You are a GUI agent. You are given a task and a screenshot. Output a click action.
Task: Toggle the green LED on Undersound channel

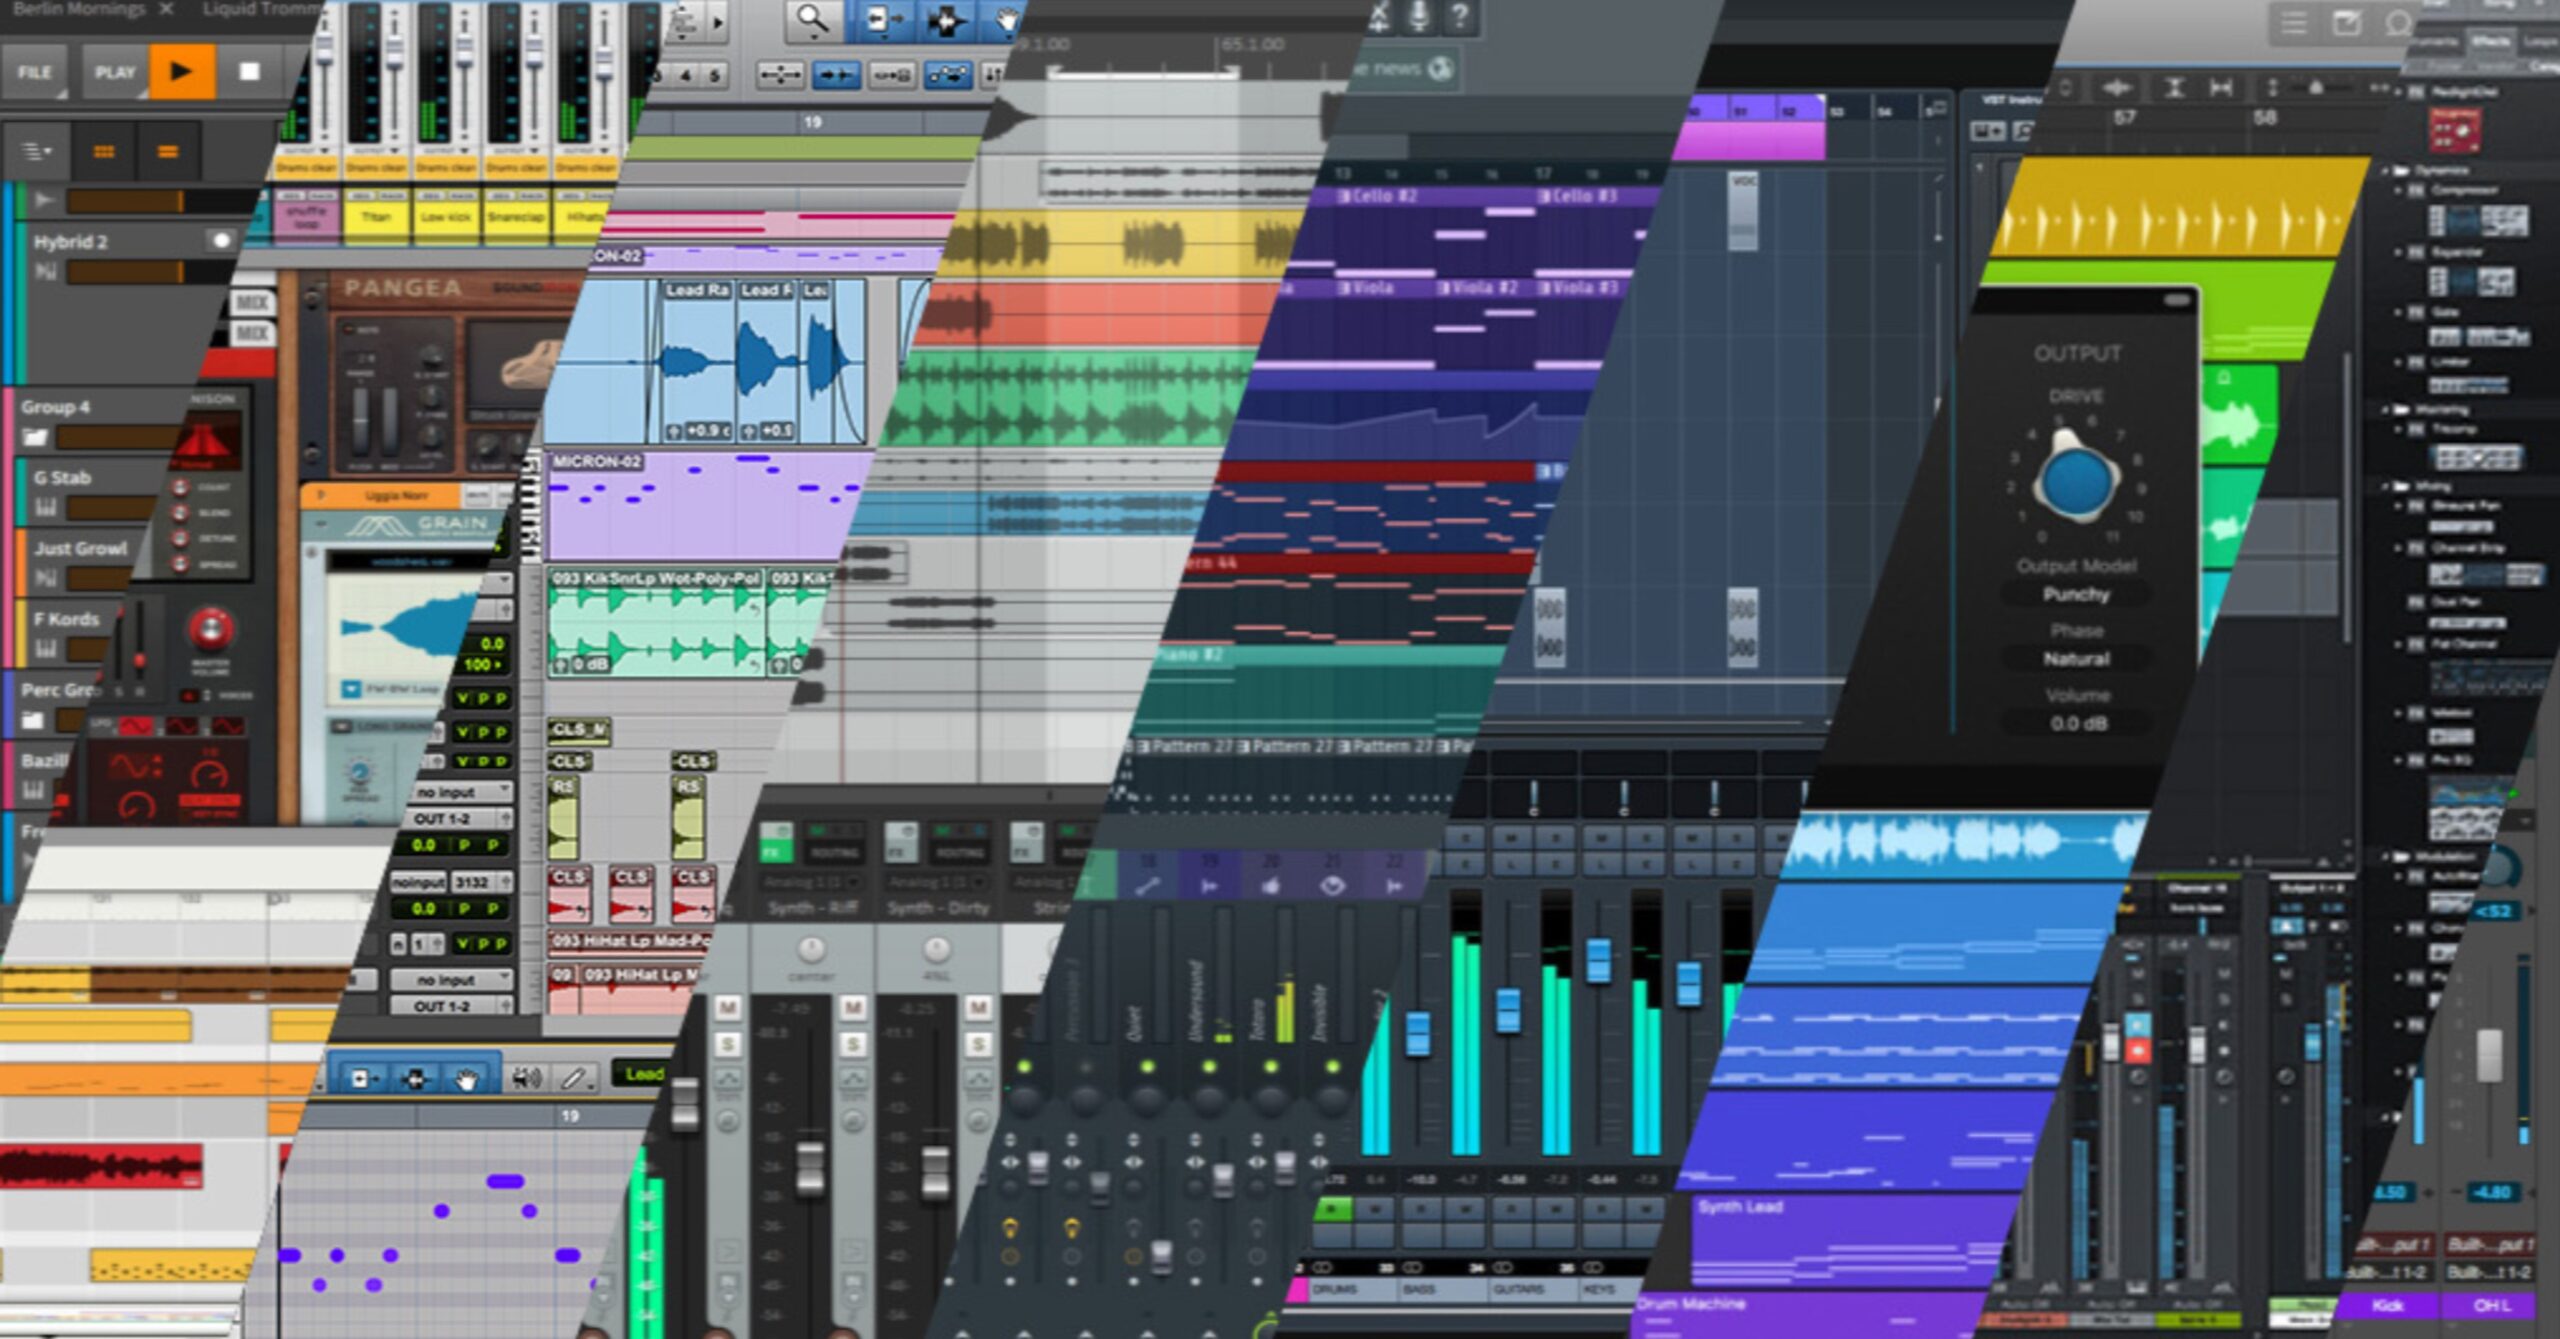point(1209,1067)
